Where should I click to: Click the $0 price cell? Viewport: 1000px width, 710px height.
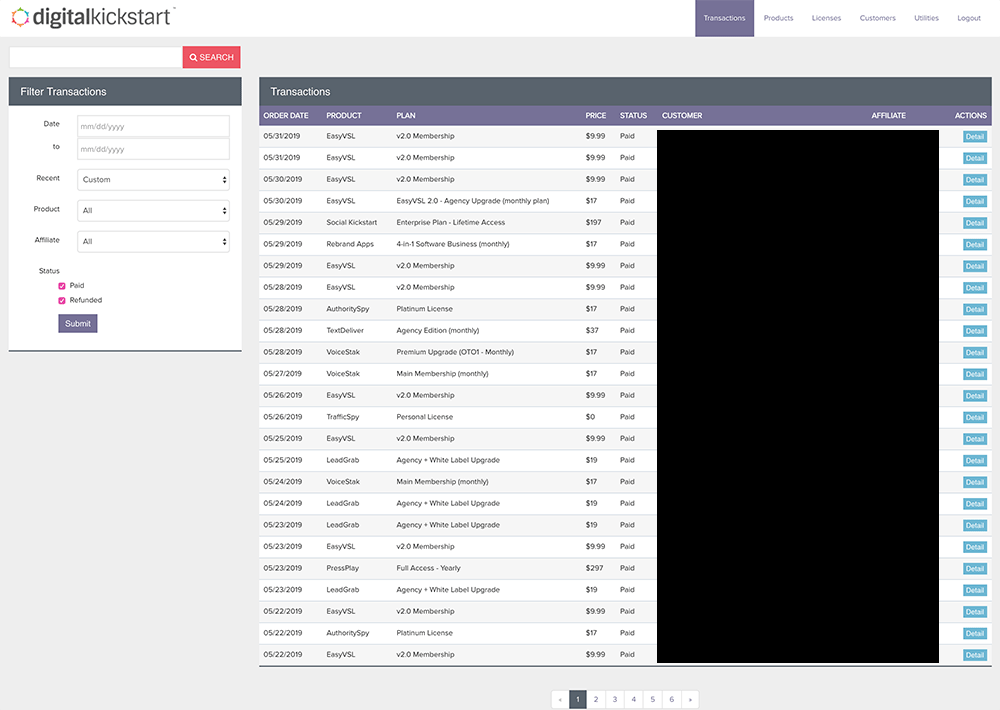coord(590,417)
